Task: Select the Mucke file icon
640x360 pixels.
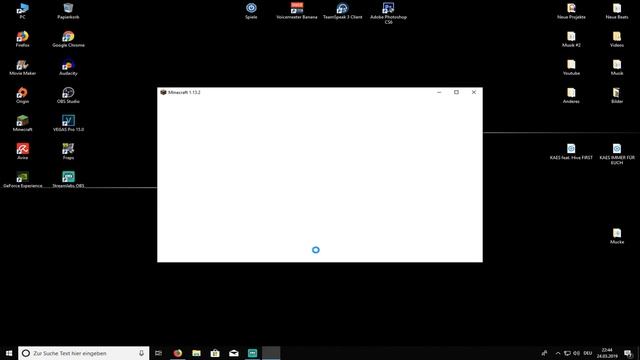Action: click(x=617, y=236)
